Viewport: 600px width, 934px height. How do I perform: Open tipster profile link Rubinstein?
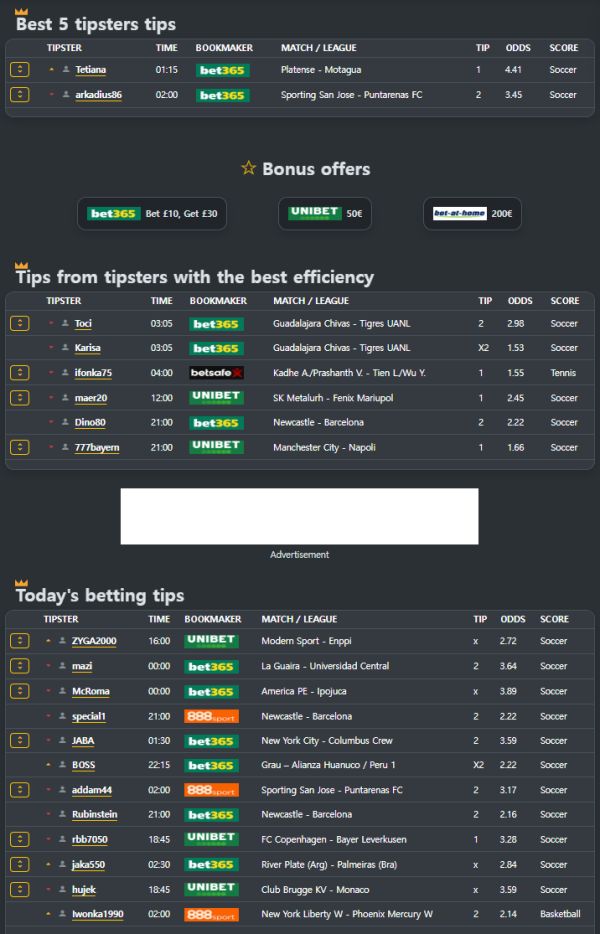94,815
